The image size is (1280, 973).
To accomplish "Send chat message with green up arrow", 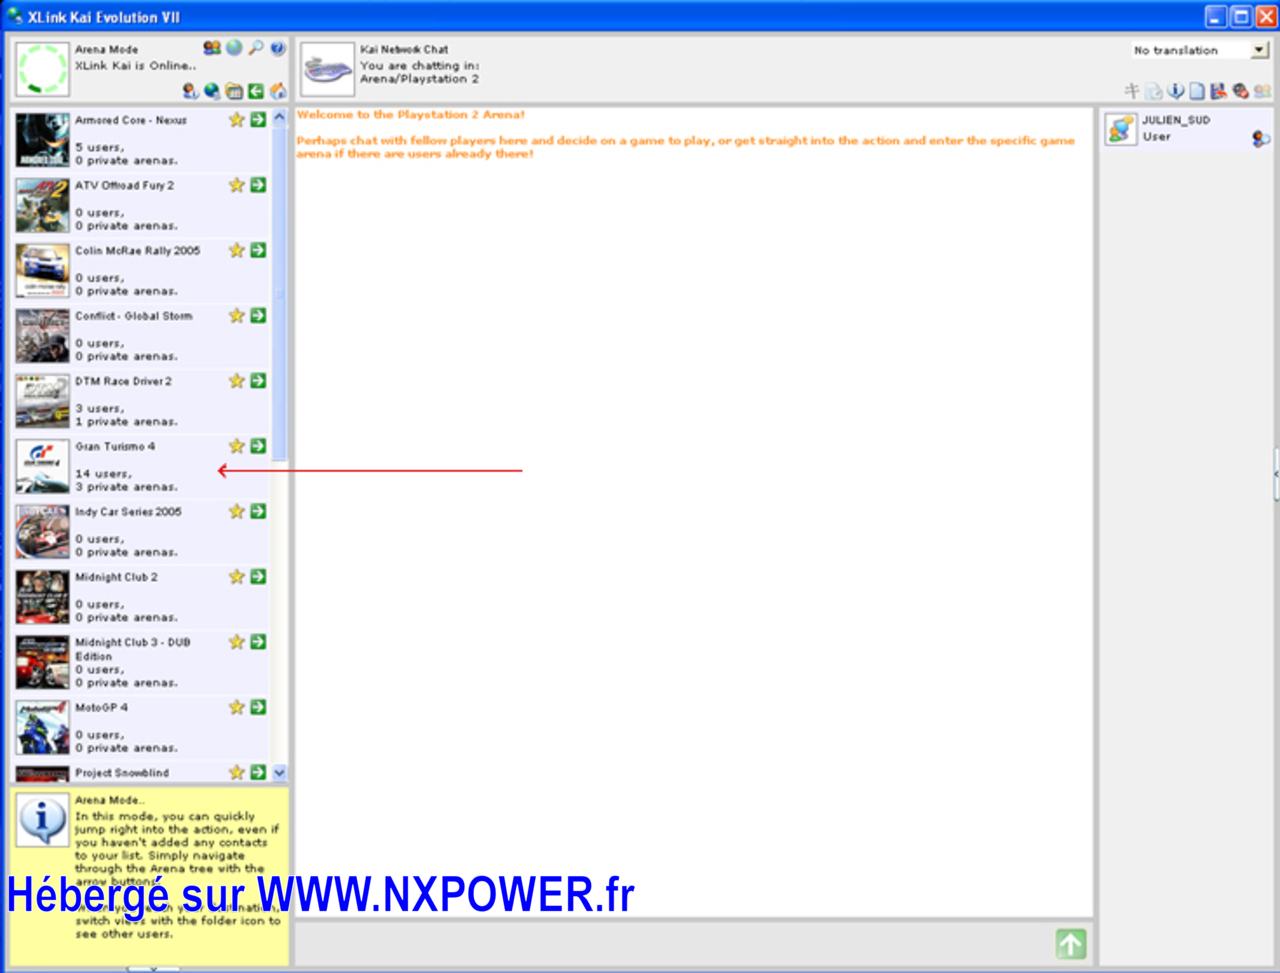I will coord(1071,944).
